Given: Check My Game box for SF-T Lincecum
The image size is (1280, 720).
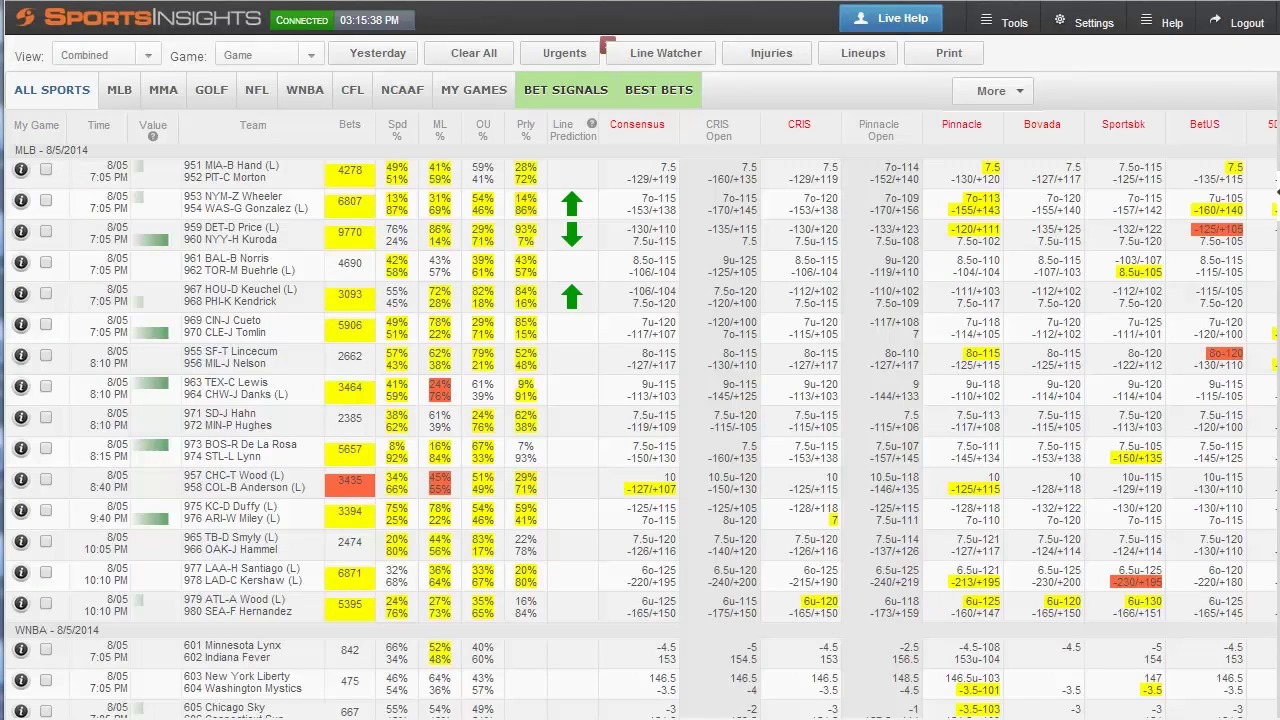Looking at the screenshot, I should [x=46, y=356].
